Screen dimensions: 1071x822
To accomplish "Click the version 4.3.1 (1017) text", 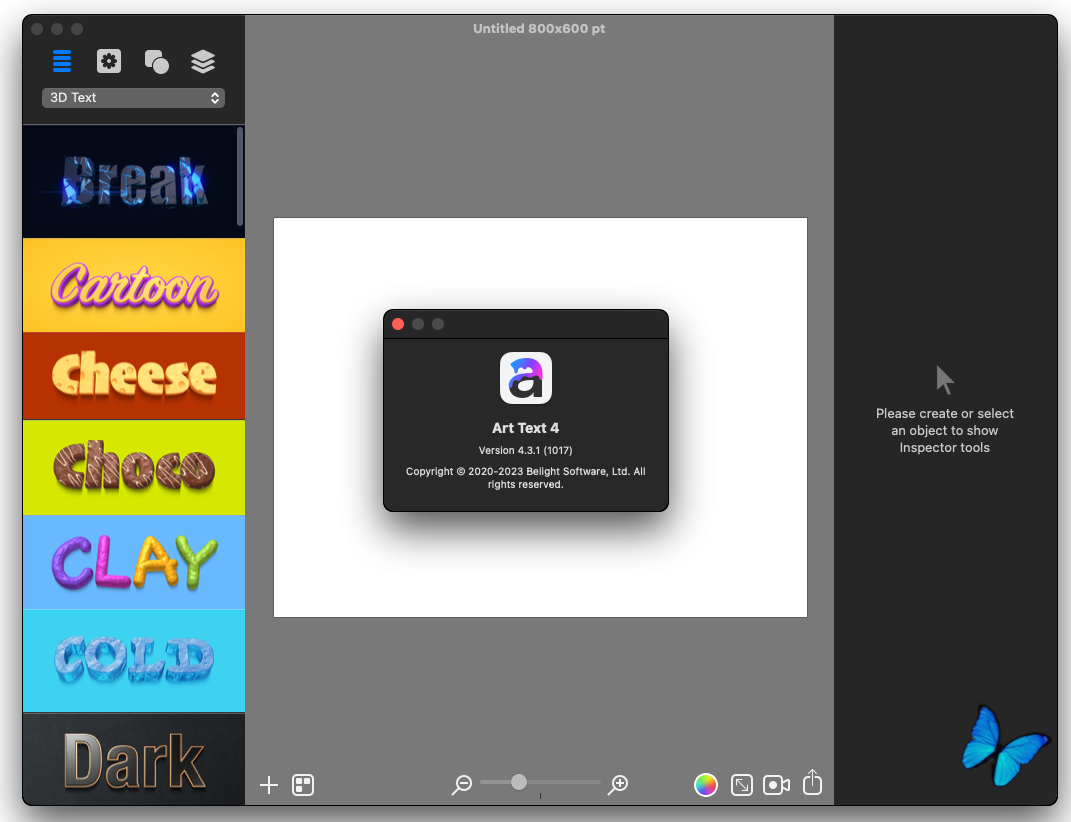I will click(525, 450).
